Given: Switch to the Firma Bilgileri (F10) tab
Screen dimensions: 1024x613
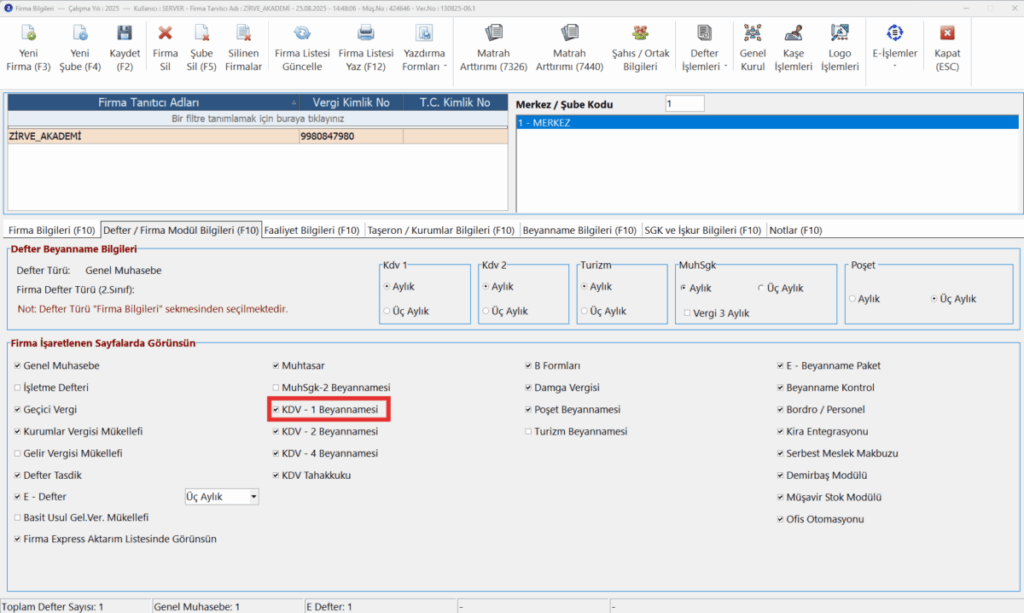Looking at the screenshot, I should tap(52, 230).
